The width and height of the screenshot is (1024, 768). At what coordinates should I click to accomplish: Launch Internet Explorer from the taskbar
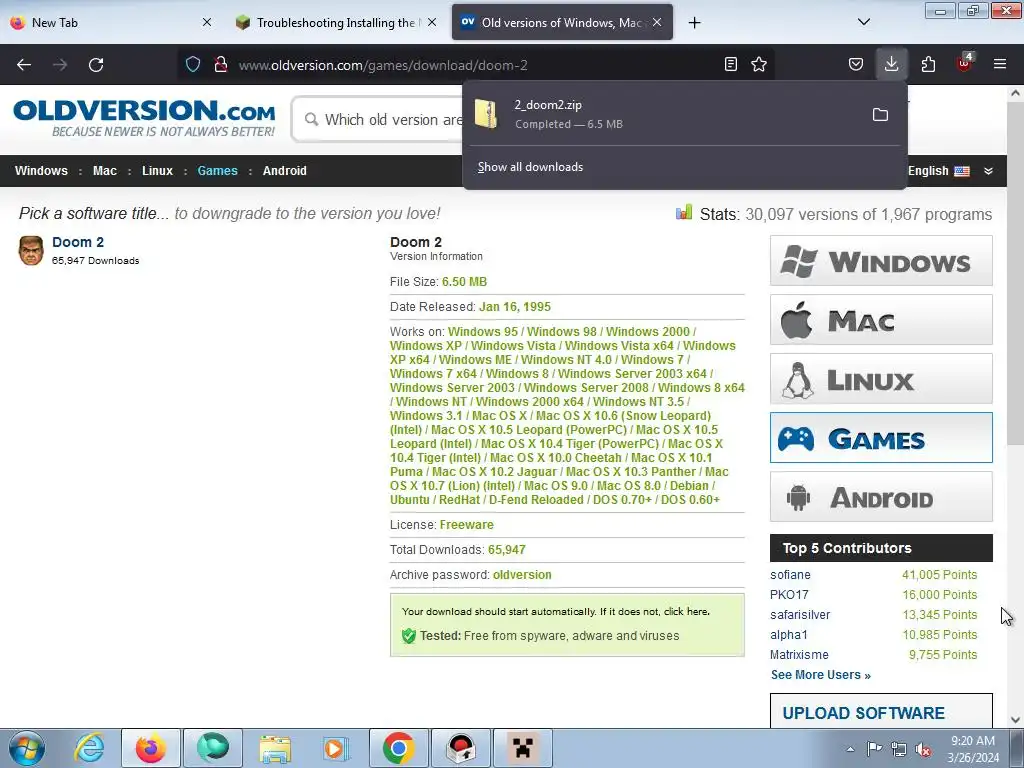pos(89,748)
